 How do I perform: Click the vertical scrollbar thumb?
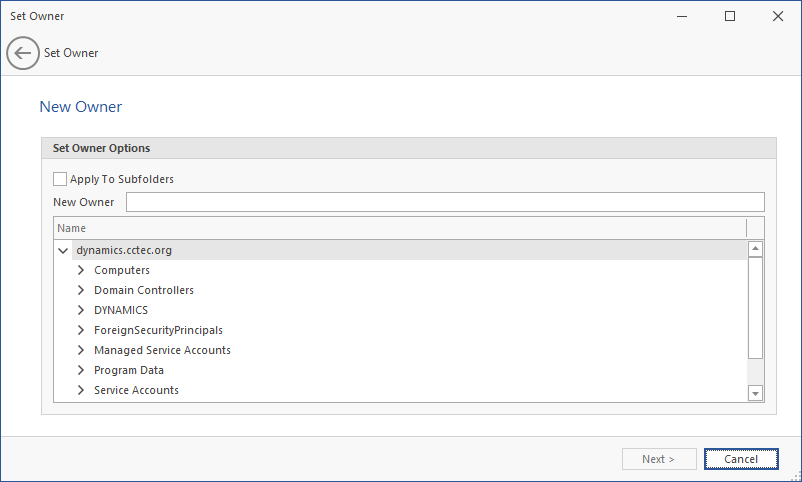[x=756, y=307]
